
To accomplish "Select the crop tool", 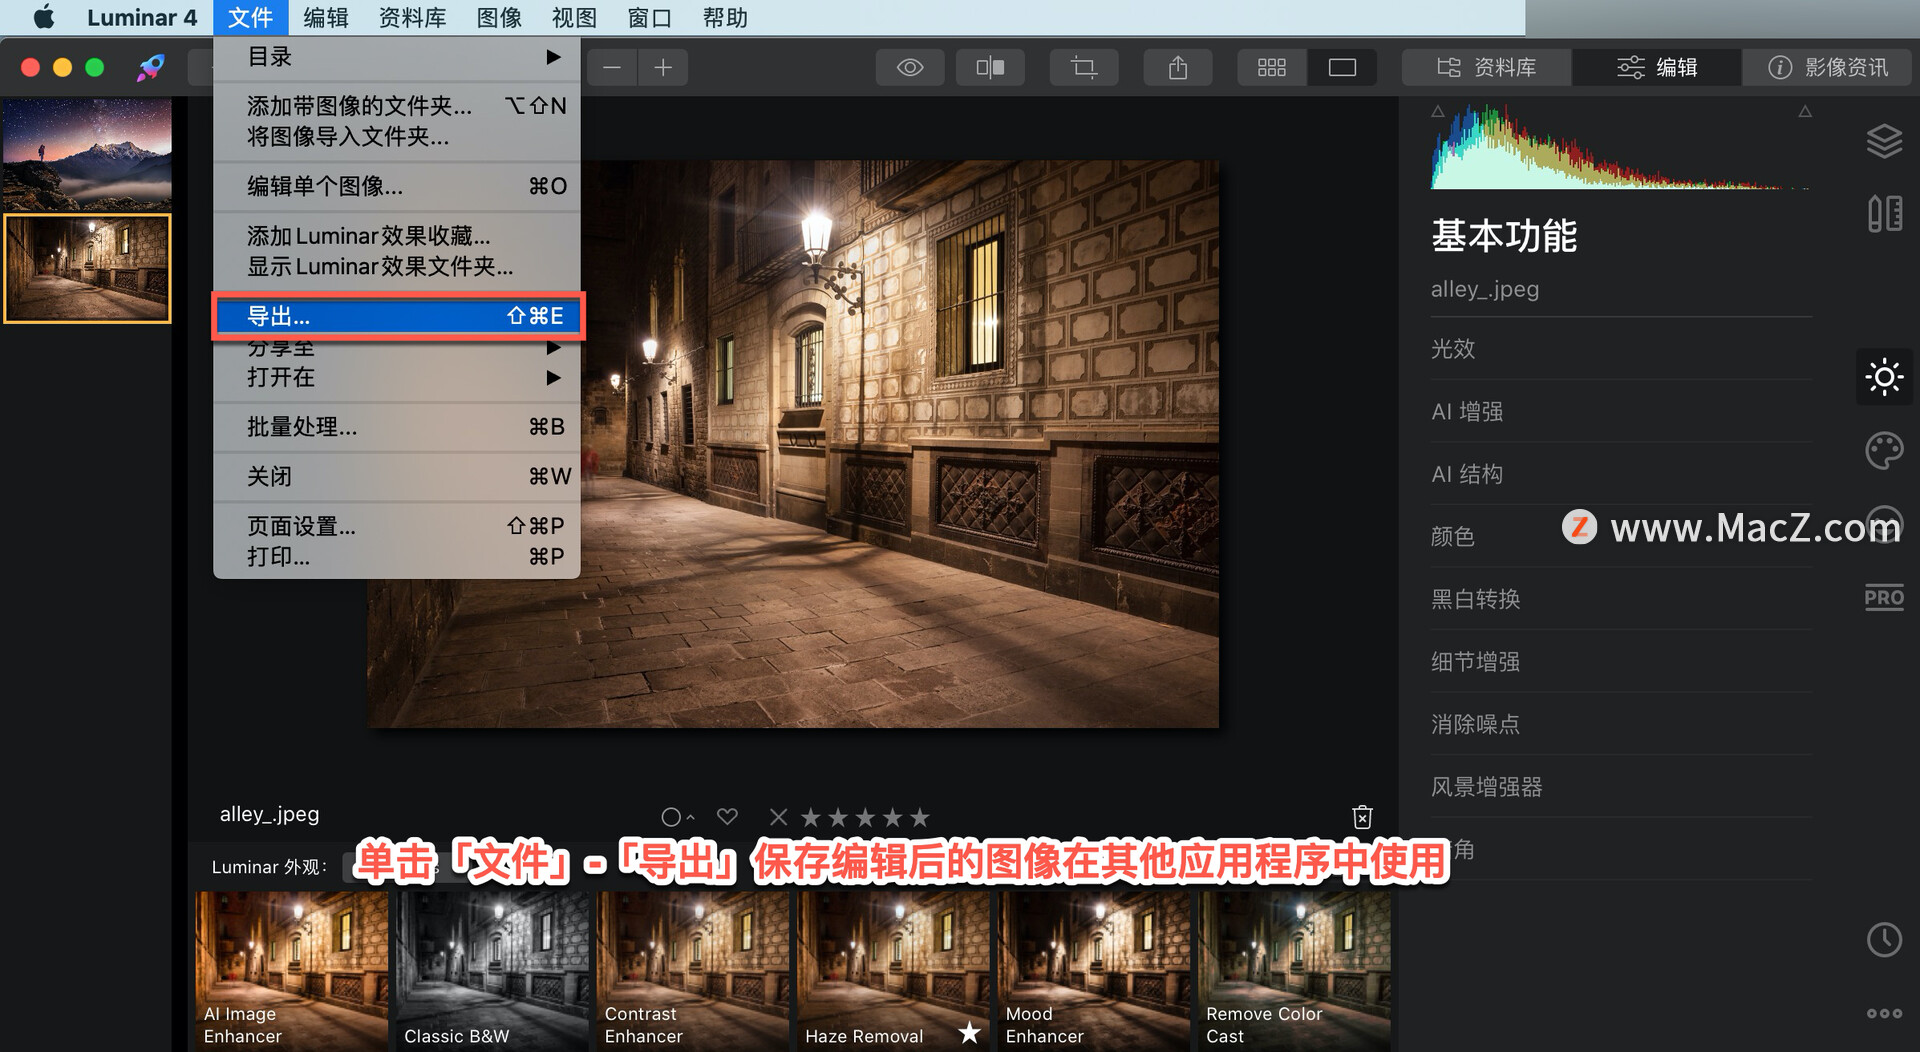I will click(x=1084, y=67).
